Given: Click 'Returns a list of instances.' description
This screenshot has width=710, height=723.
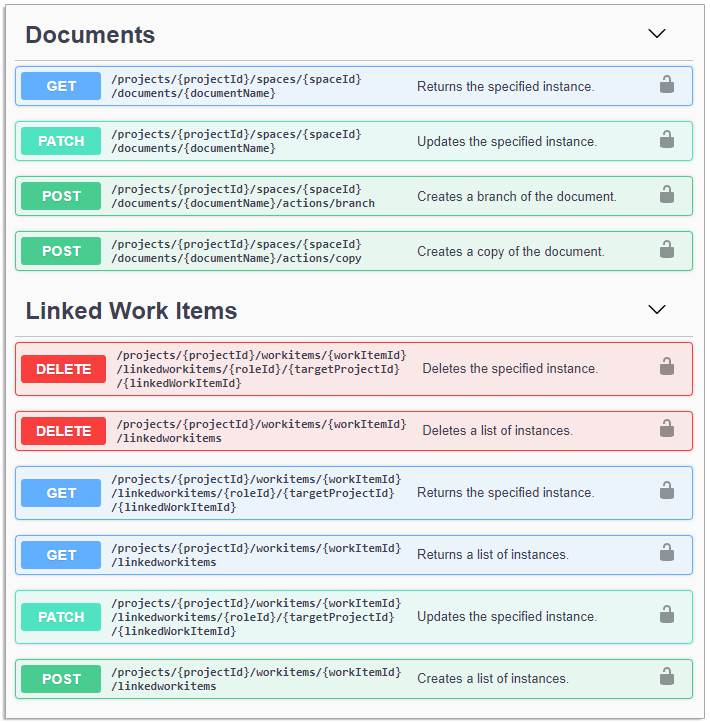Looking at the screenshot, I should [x=493, y=554].
